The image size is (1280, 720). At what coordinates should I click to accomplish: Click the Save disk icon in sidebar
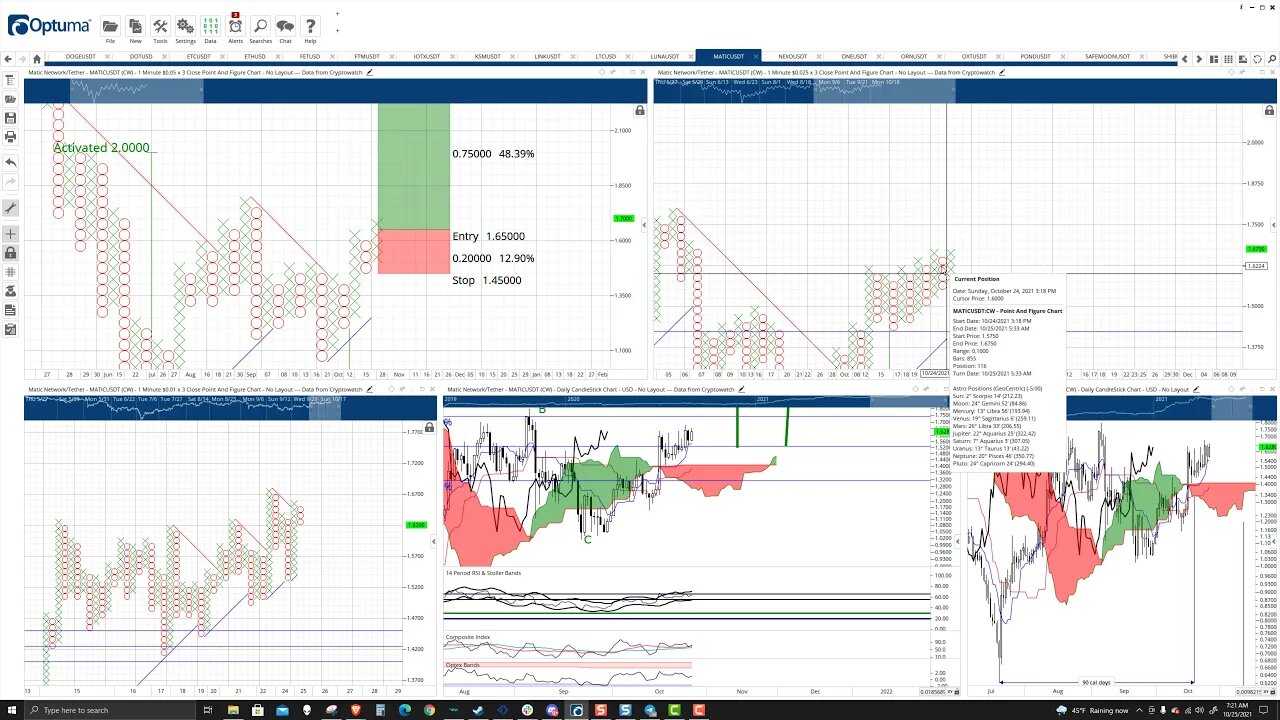(x=10, y=118)
